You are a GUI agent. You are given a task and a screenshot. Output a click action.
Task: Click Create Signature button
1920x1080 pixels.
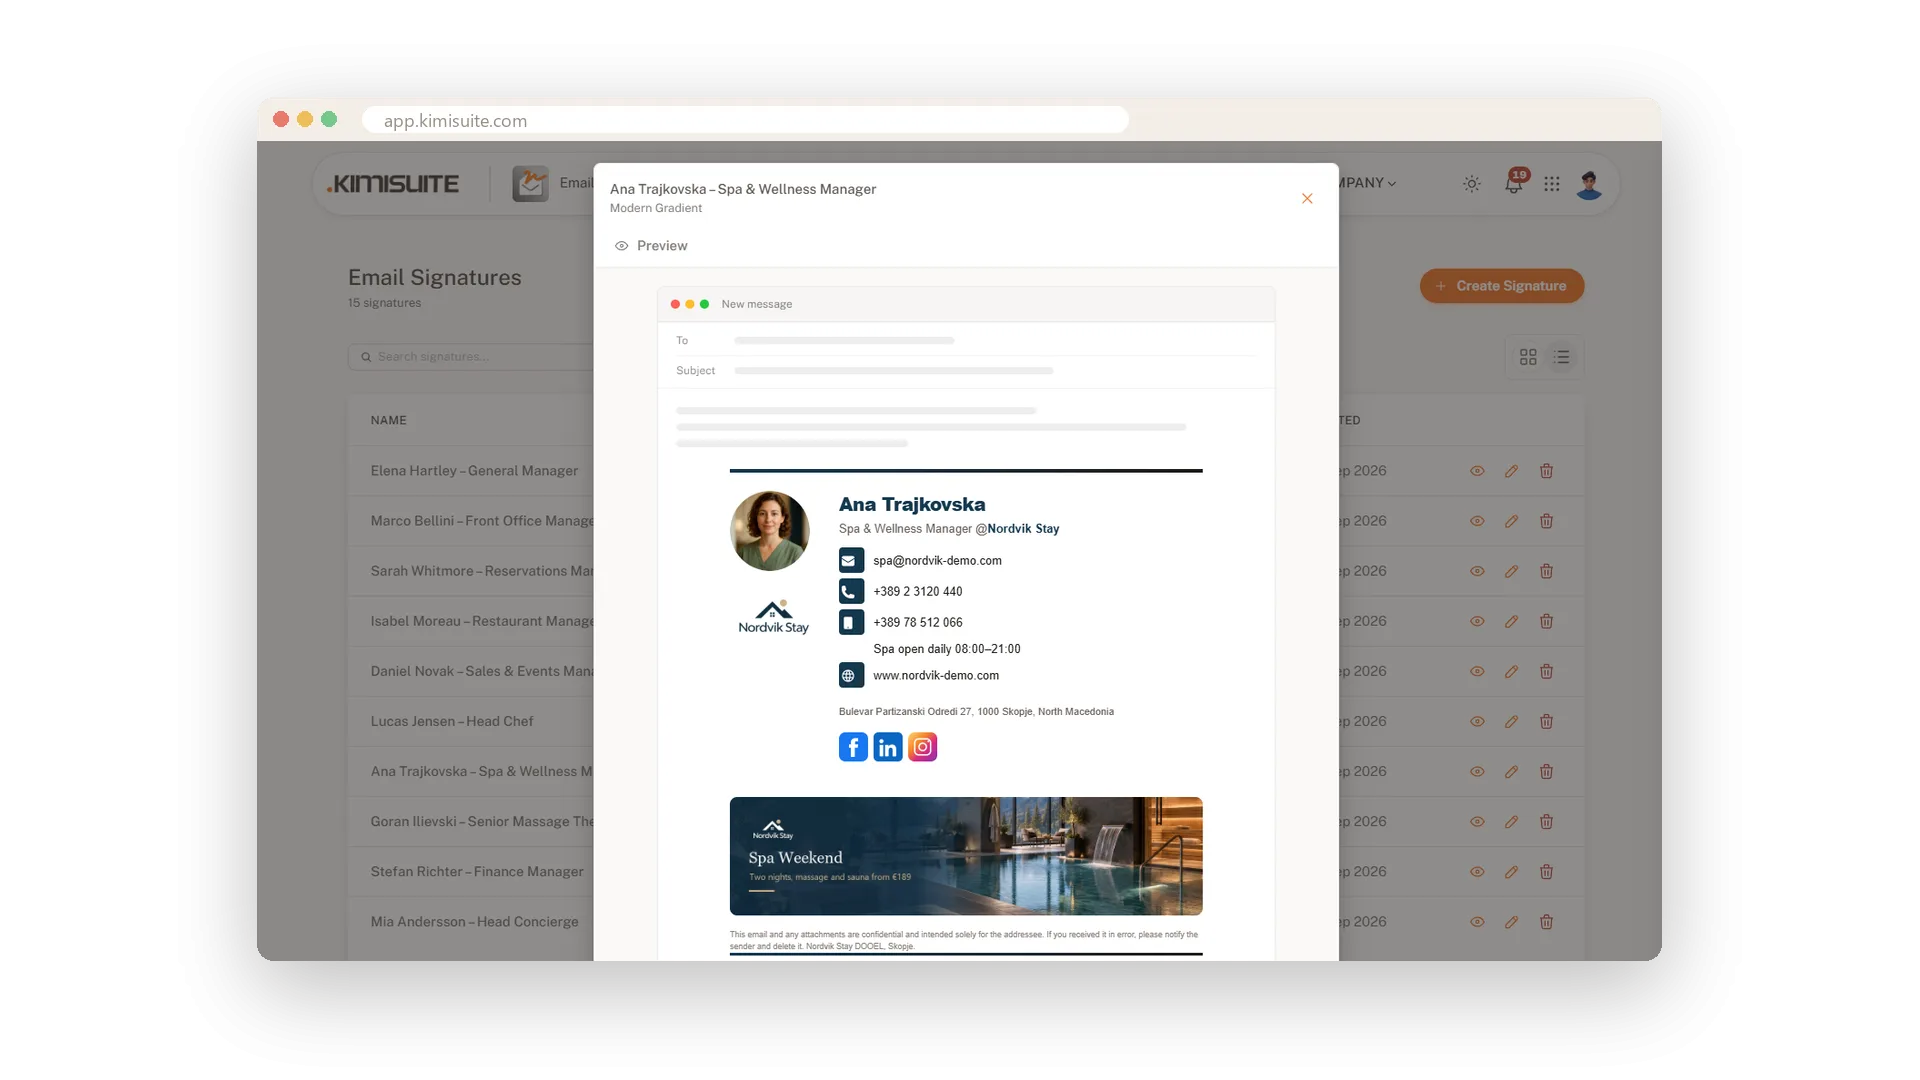click(x=1501, y=286)
